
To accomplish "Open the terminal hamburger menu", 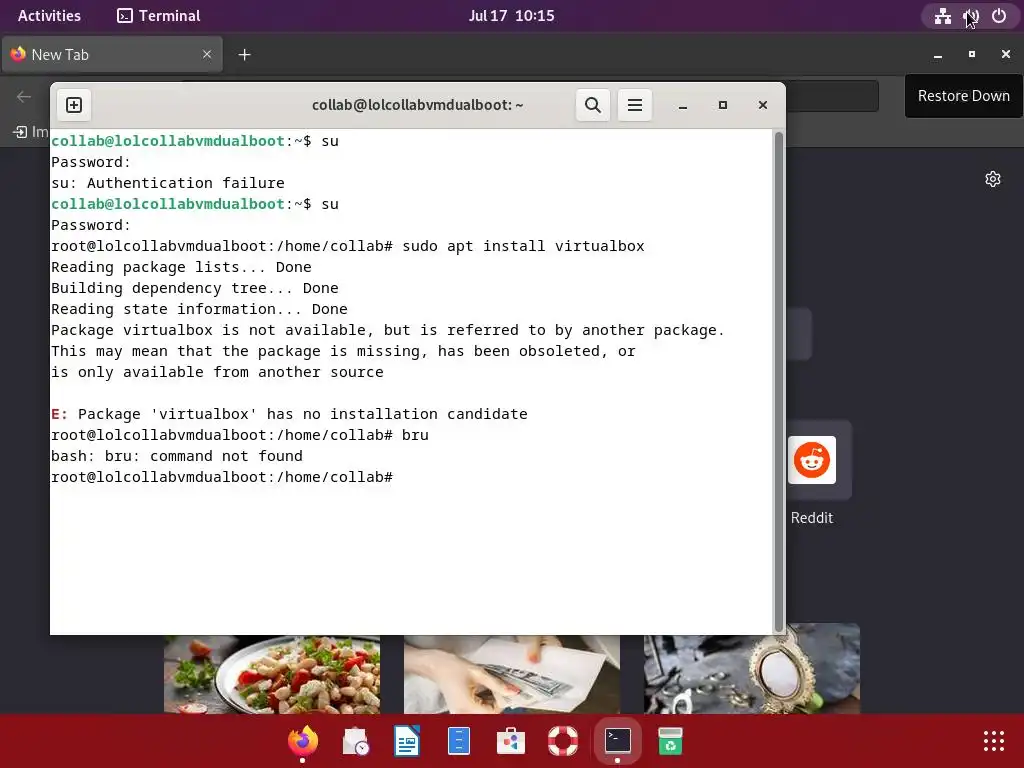I will [635, 105].
